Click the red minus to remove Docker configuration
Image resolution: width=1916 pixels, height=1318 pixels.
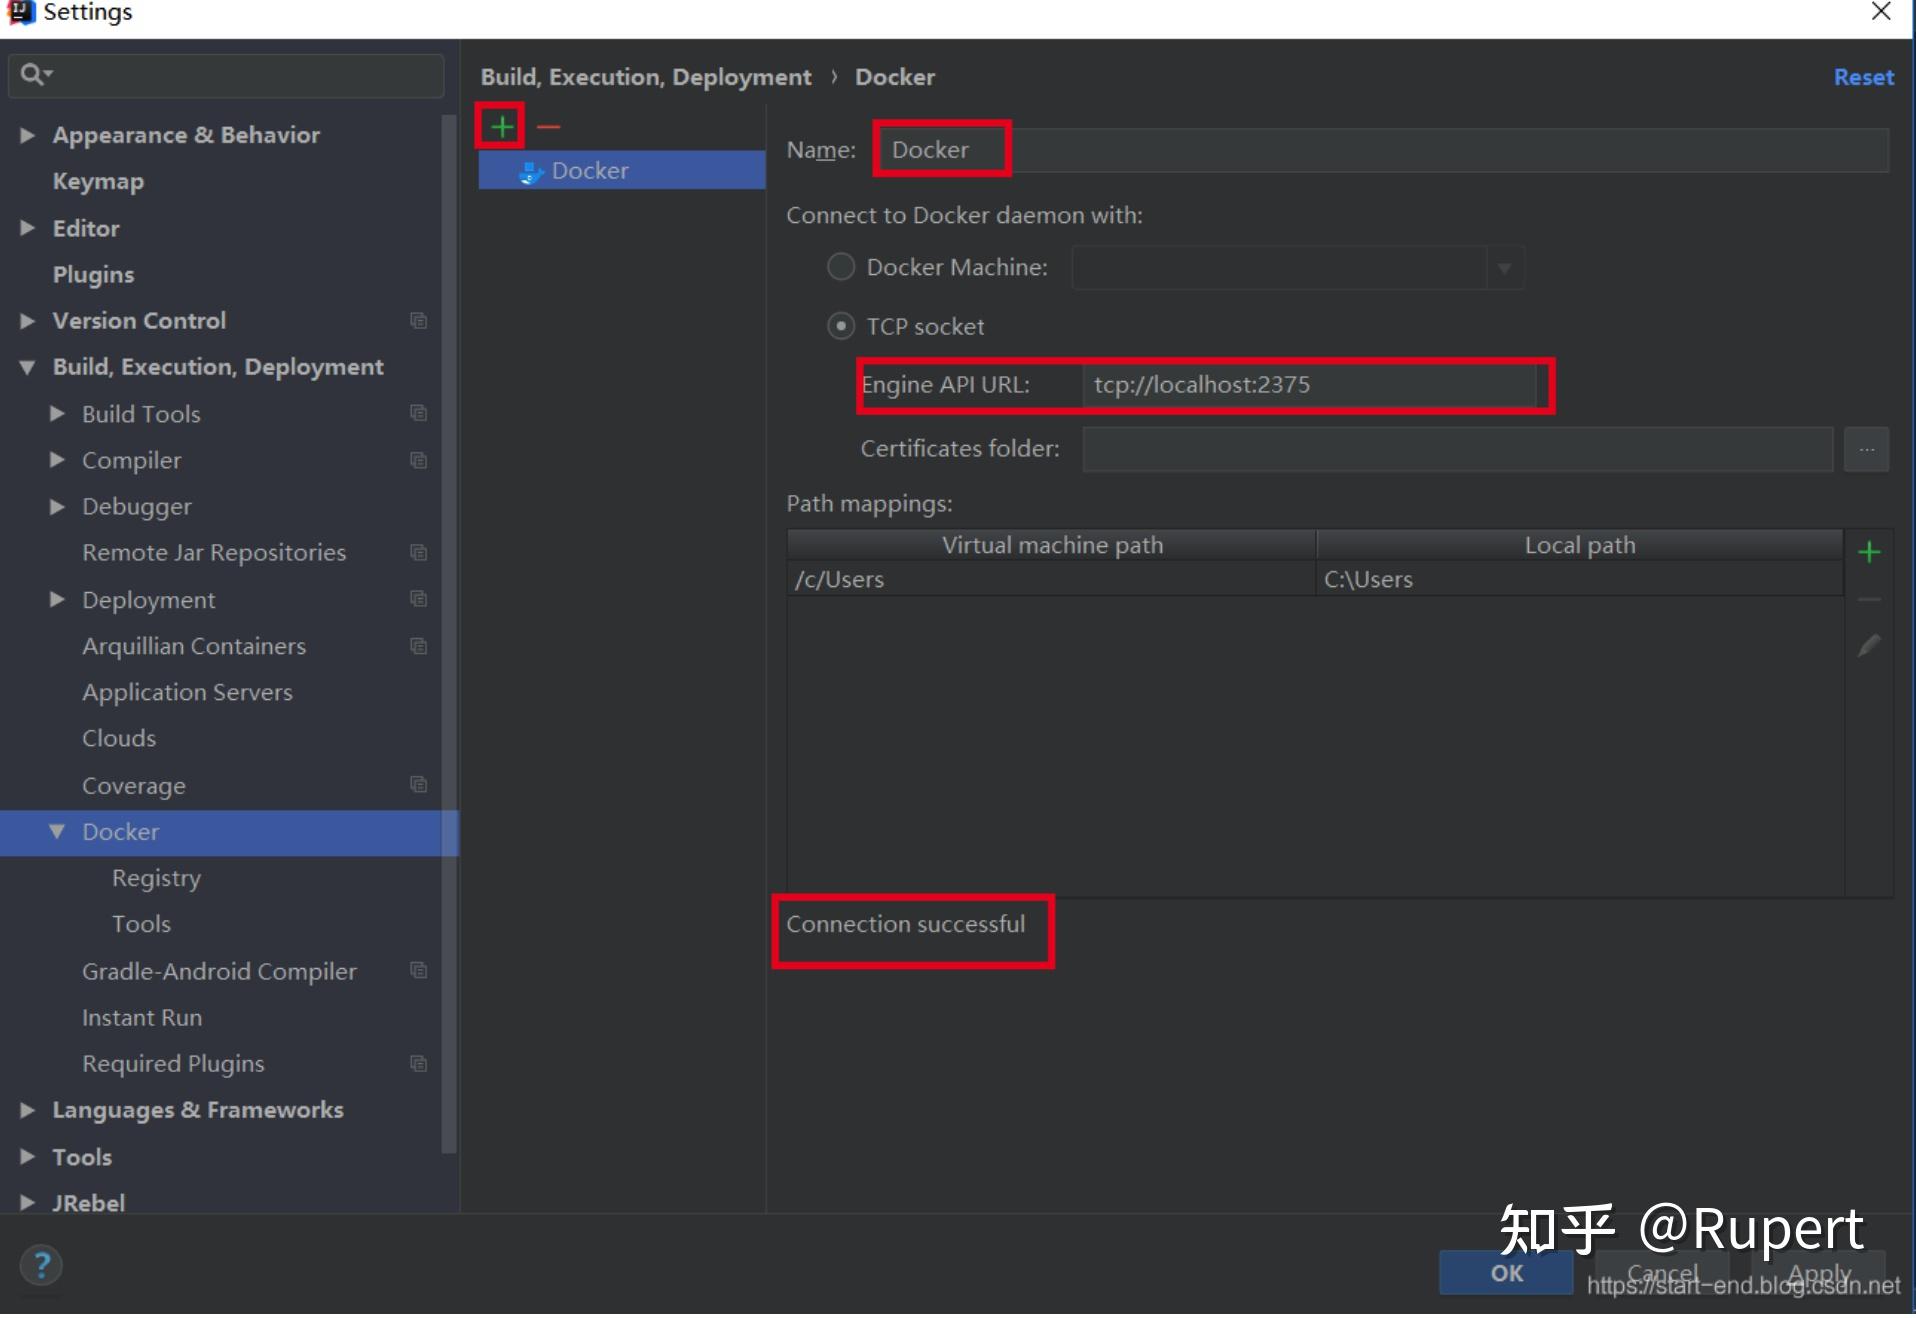coord(548,125)
